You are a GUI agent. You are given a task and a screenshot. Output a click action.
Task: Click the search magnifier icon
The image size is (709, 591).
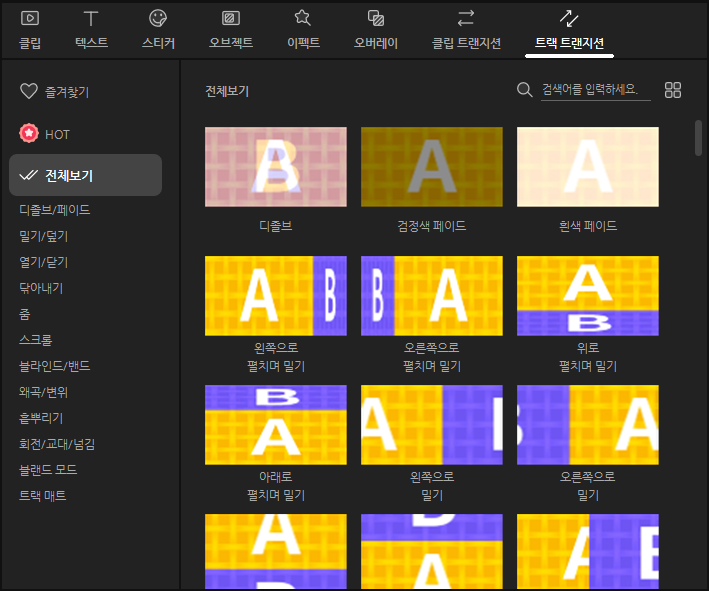click(x=524, y=91)
